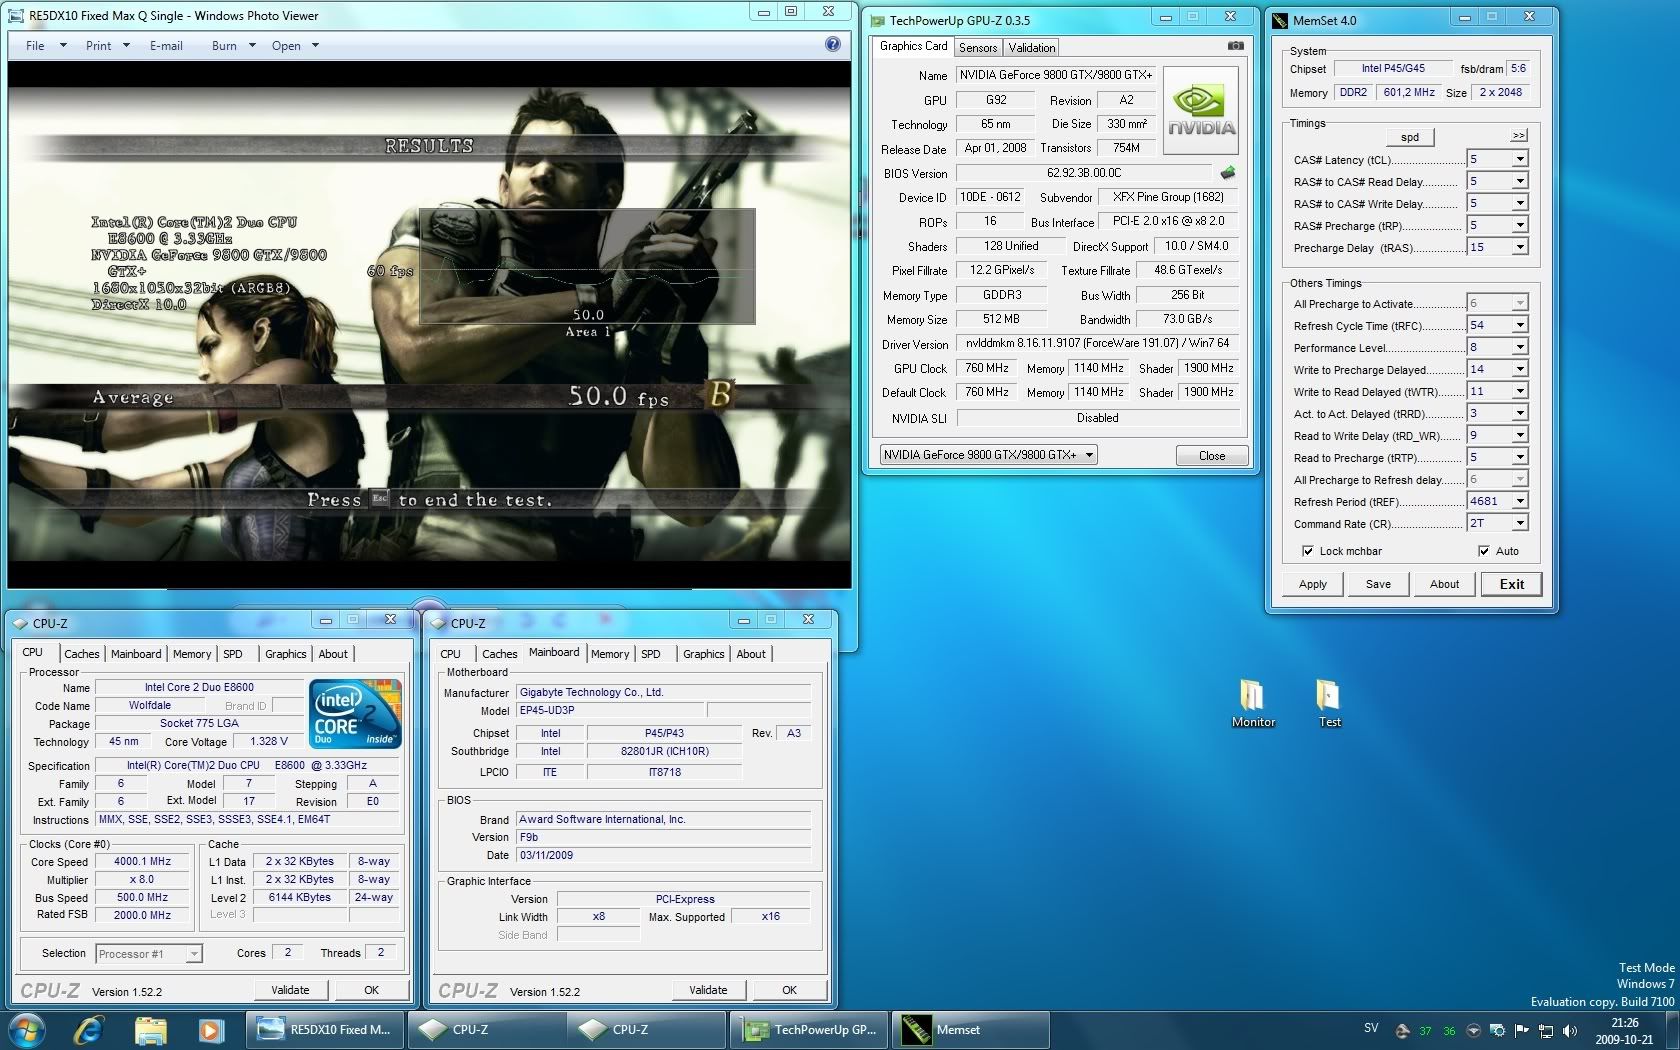Open Windows Photo Viewer help icon
Screen dimensions: 1680x1050
click(x=832, y=44)
